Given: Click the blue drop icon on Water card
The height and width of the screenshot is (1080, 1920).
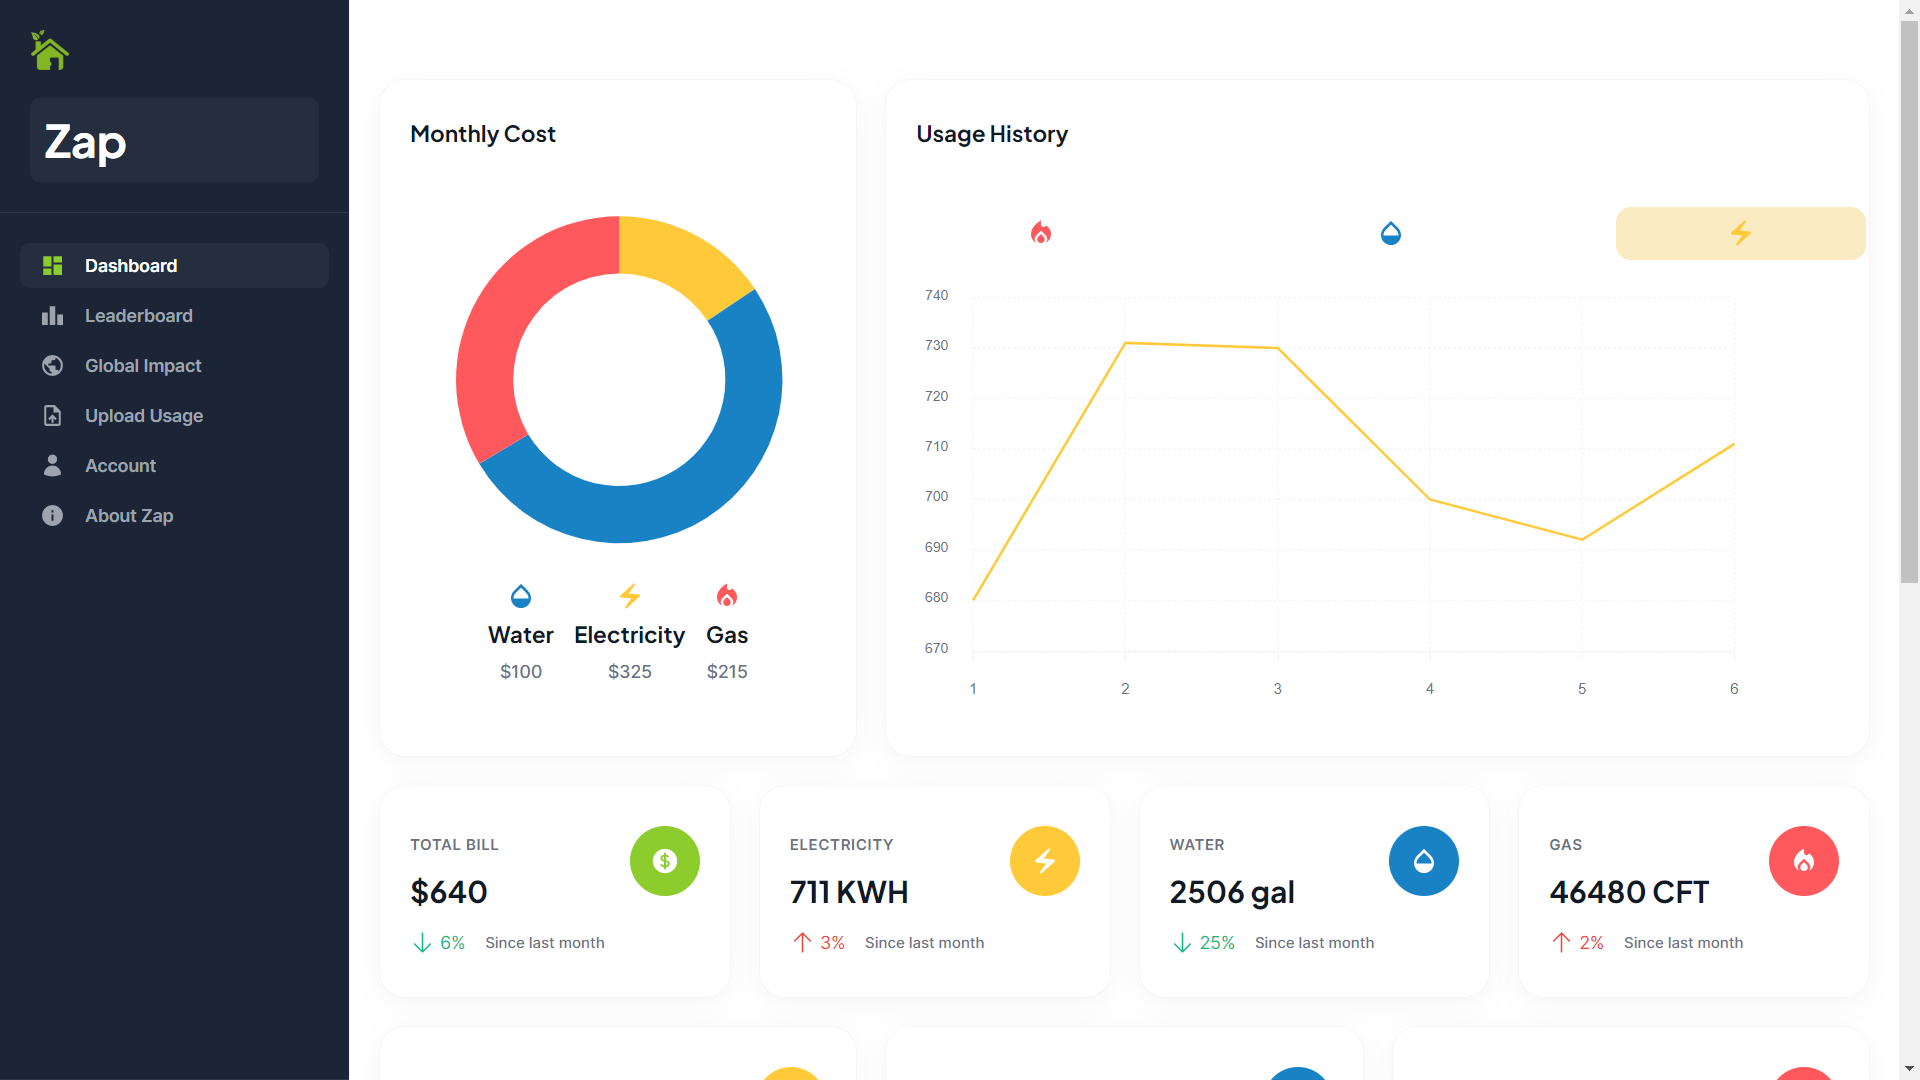Looking at the screenshot, I should [1424, 861].
